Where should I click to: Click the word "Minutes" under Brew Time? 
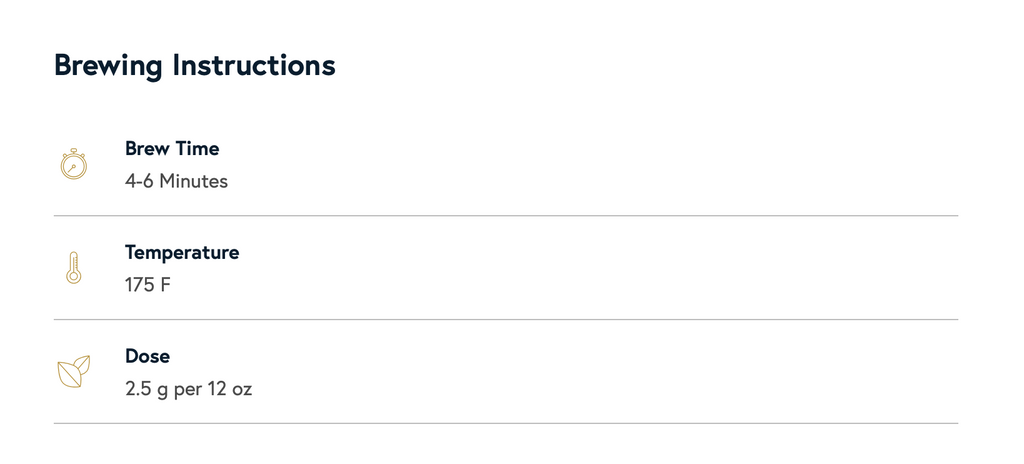[193, 181]
